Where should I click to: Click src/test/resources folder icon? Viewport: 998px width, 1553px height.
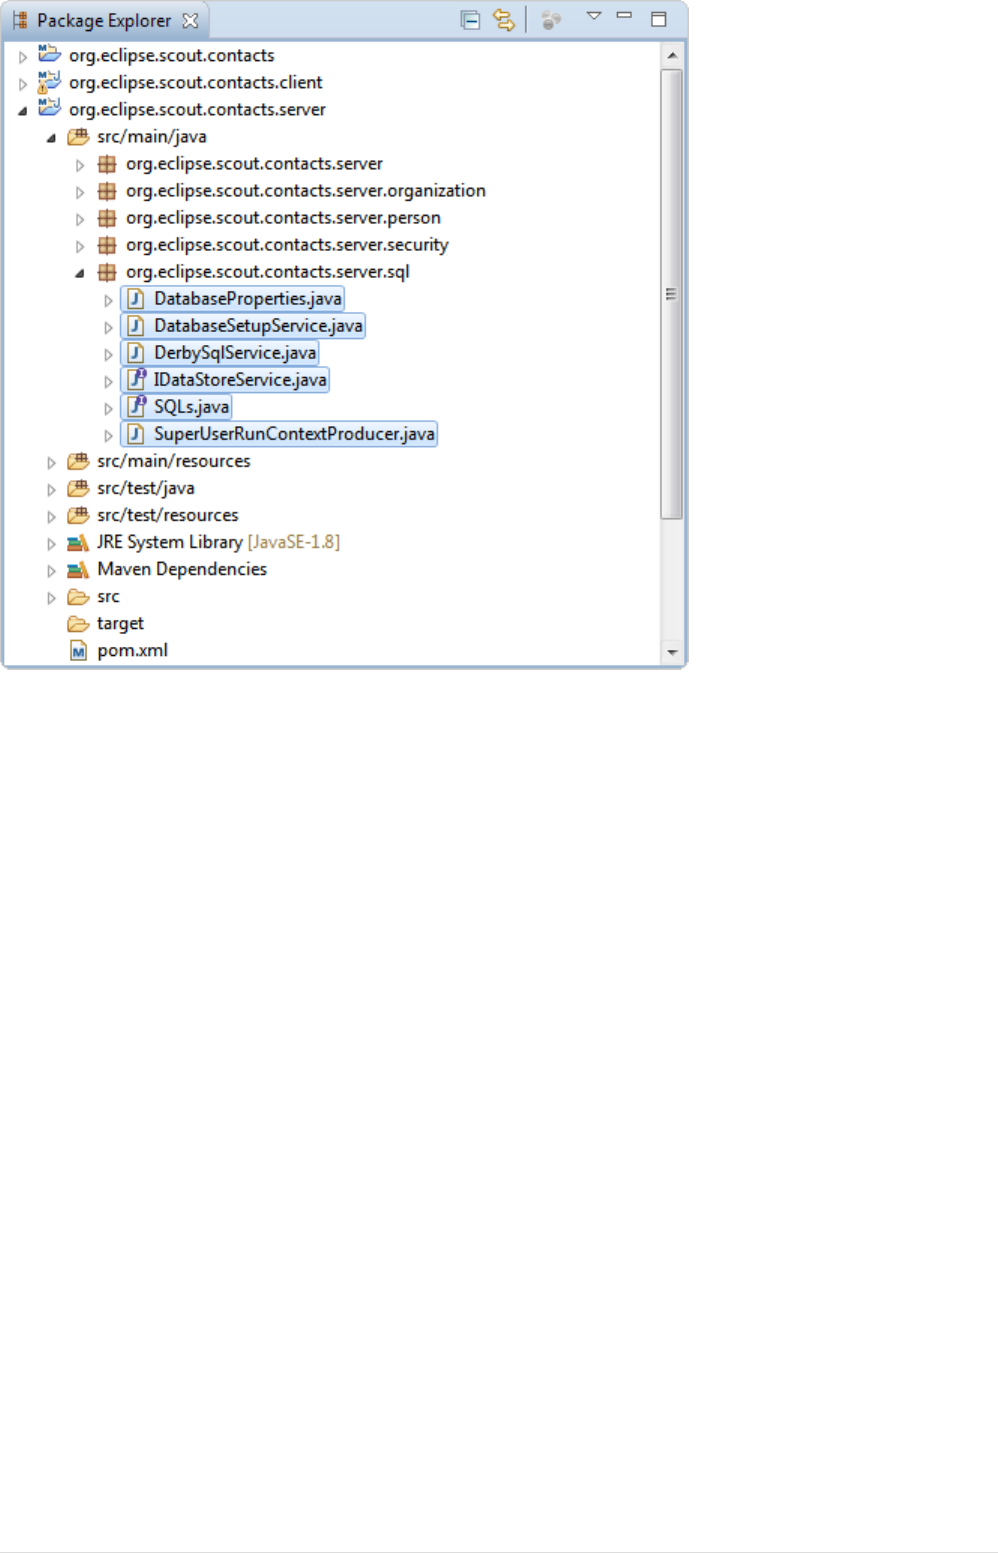click(x=78, y=515)
